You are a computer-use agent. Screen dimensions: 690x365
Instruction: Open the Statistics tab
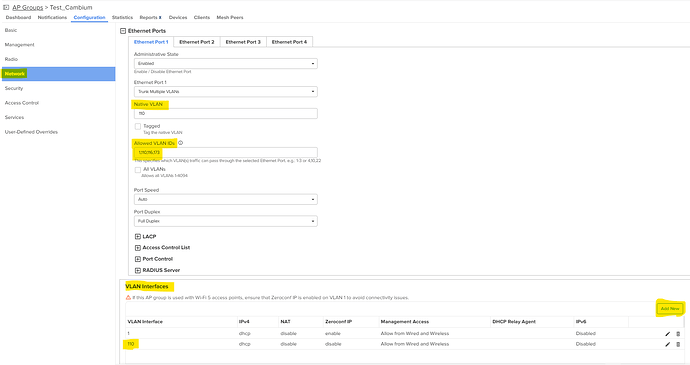click(x=122, y=18)
